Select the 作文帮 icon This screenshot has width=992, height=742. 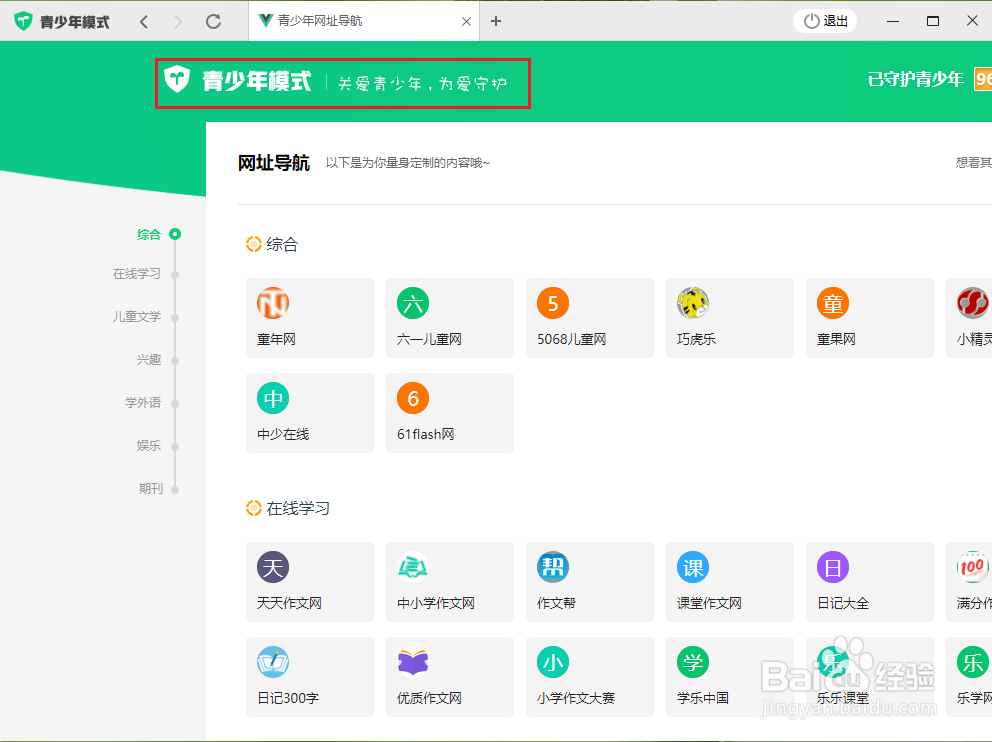click(589, 582)
